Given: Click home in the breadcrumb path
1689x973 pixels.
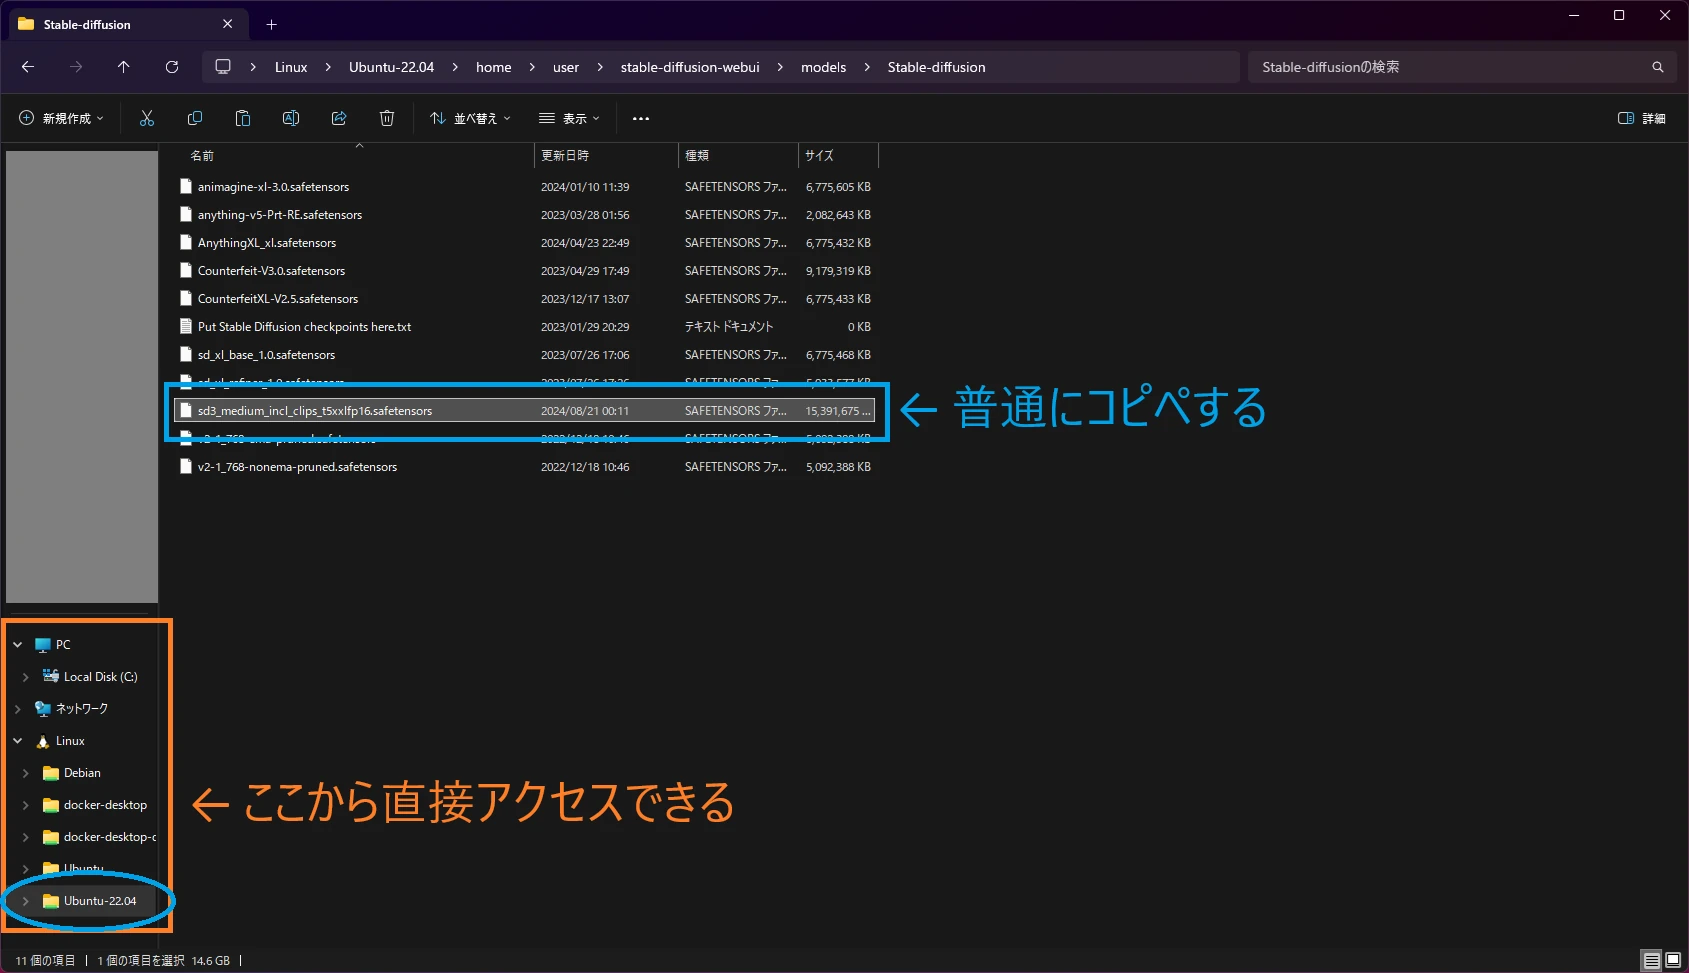Looking at the screenshot, I should 493,67.
